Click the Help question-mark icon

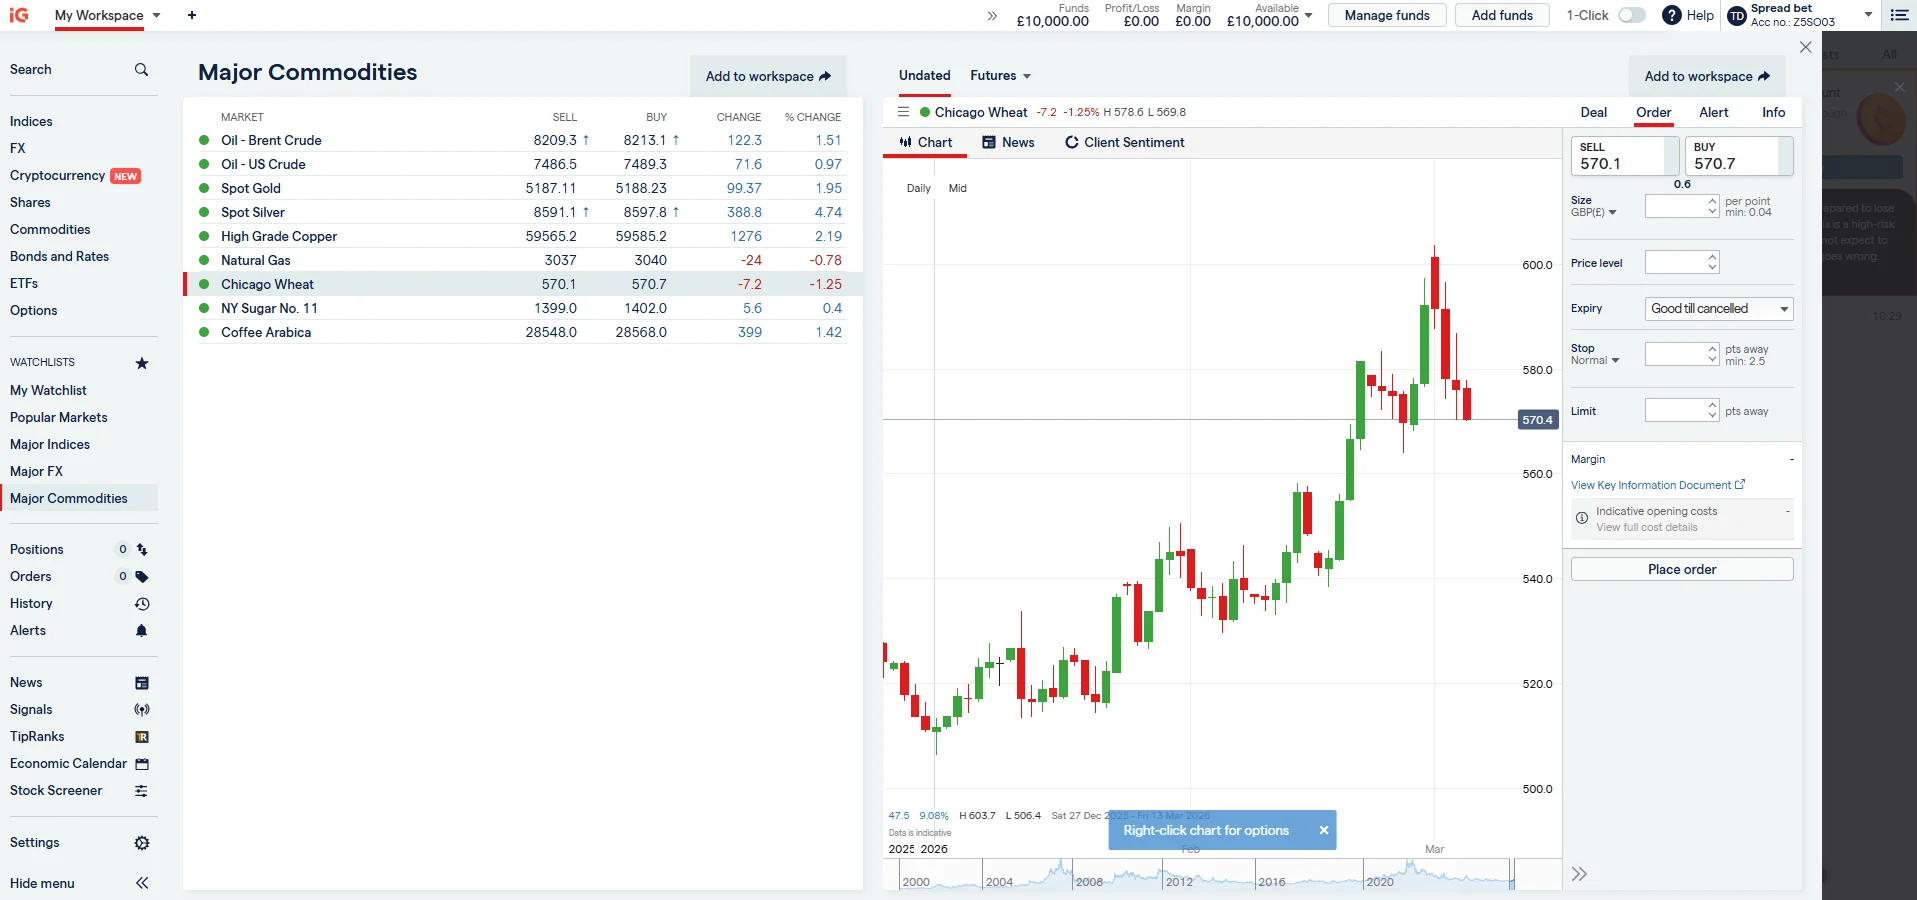pyautogui.click(x=1670, y=15)
